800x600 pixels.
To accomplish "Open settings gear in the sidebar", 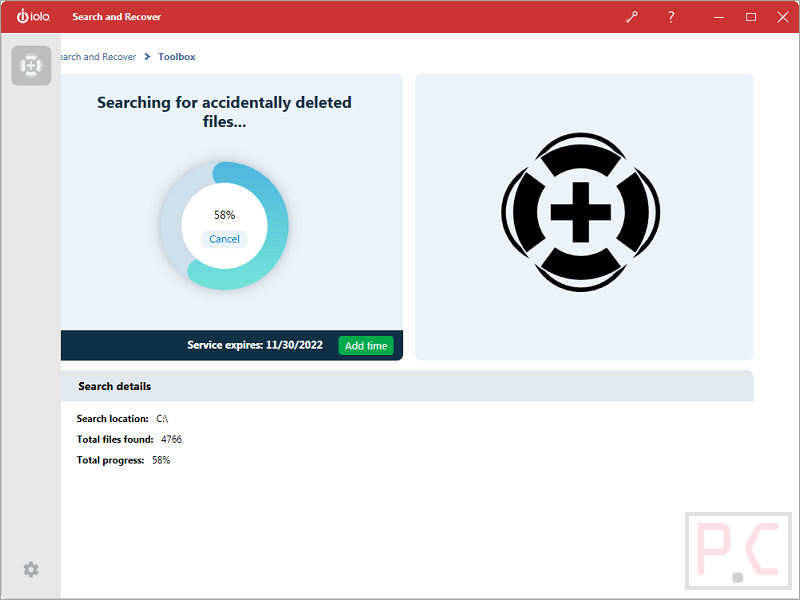I will [x=31, y=569].
